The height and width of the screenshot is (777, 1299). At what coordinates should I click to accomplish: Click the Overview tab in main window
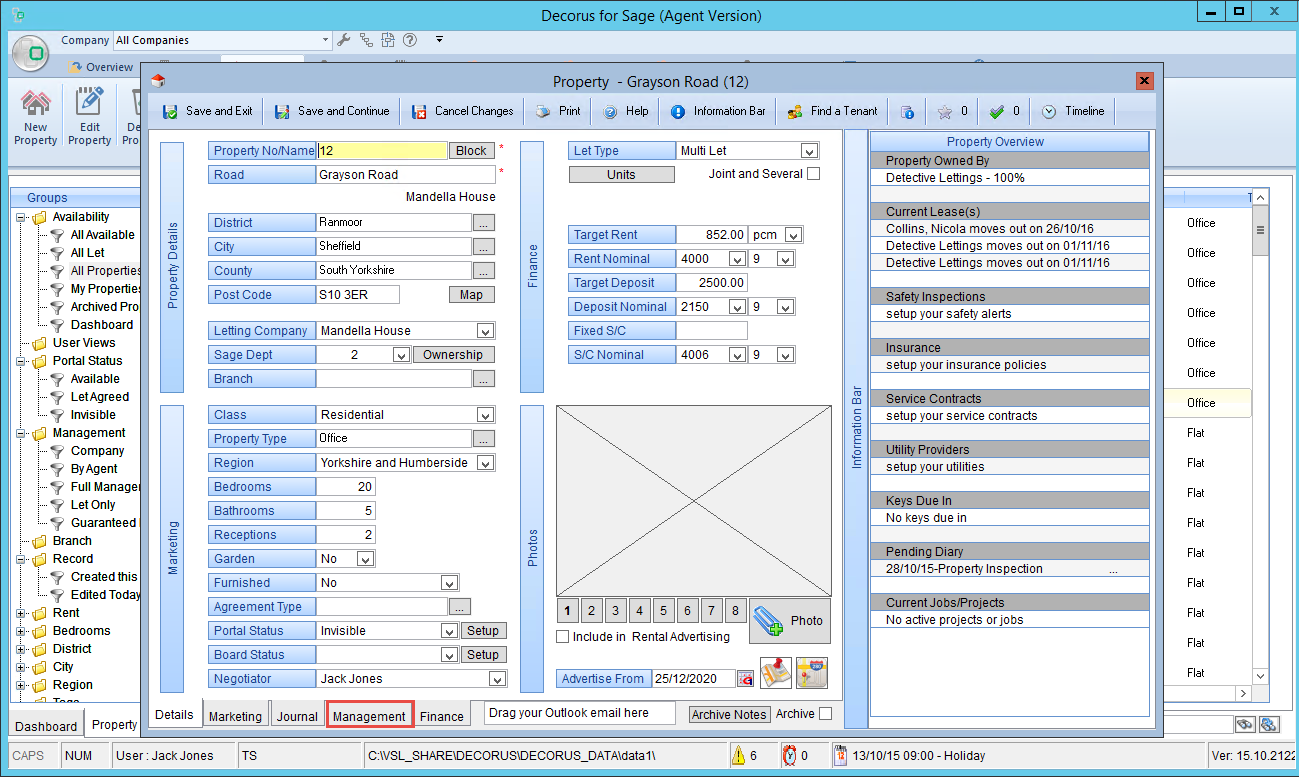coord(100,67)
